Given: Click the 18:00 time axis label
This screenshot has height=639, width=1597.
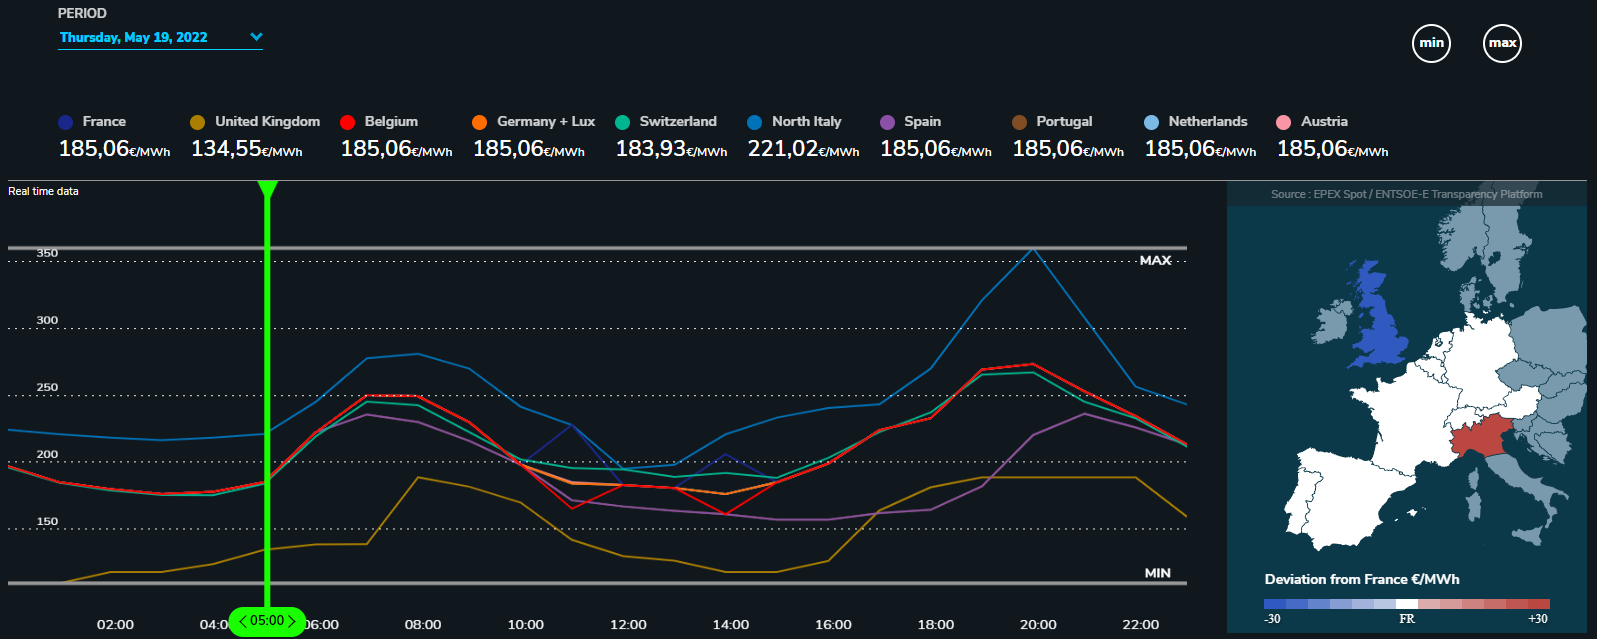Looking at the screenshot, I should [x=936, y=625].
